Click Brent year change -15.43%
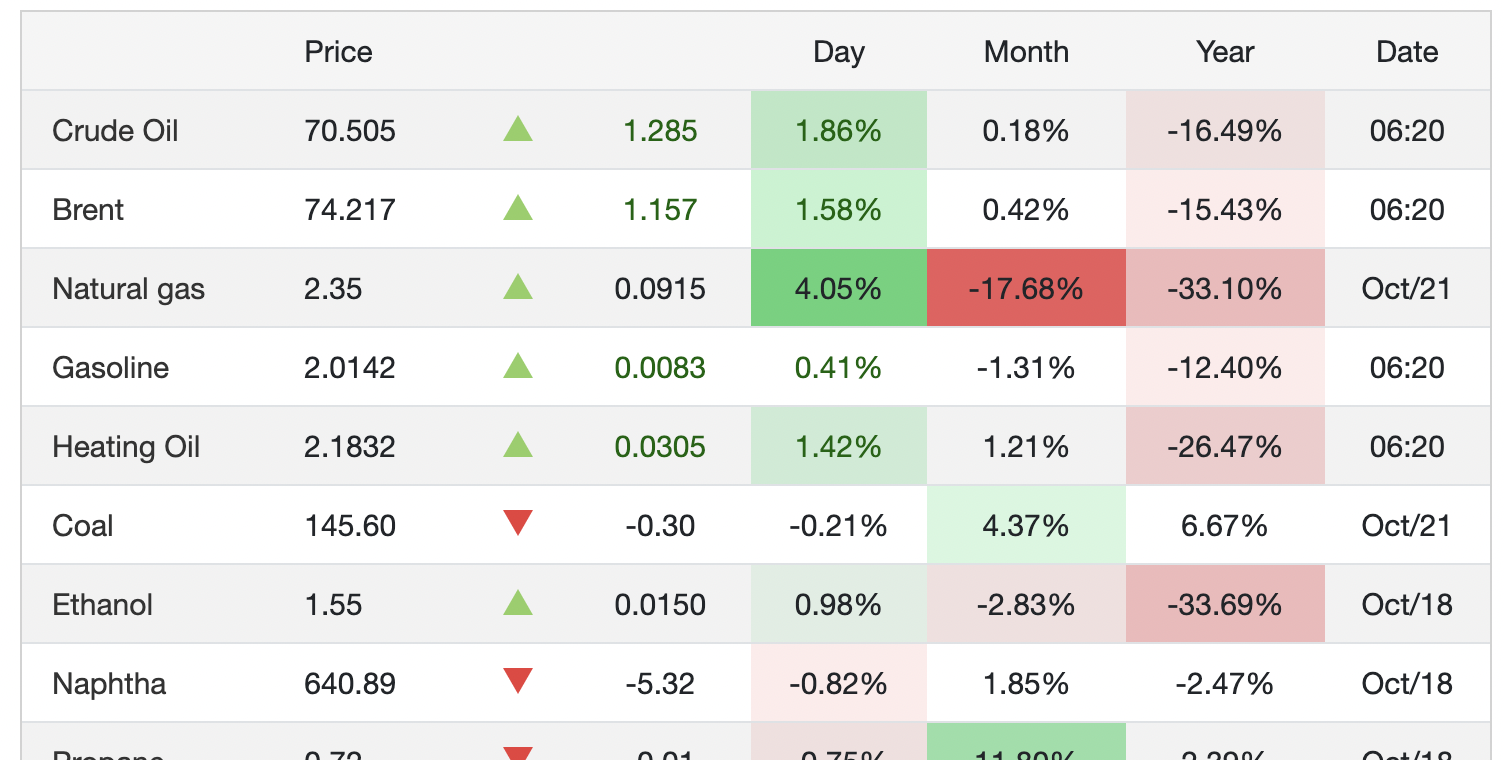Screen dimensions: 1504x760 click(x=1225, y=210)
